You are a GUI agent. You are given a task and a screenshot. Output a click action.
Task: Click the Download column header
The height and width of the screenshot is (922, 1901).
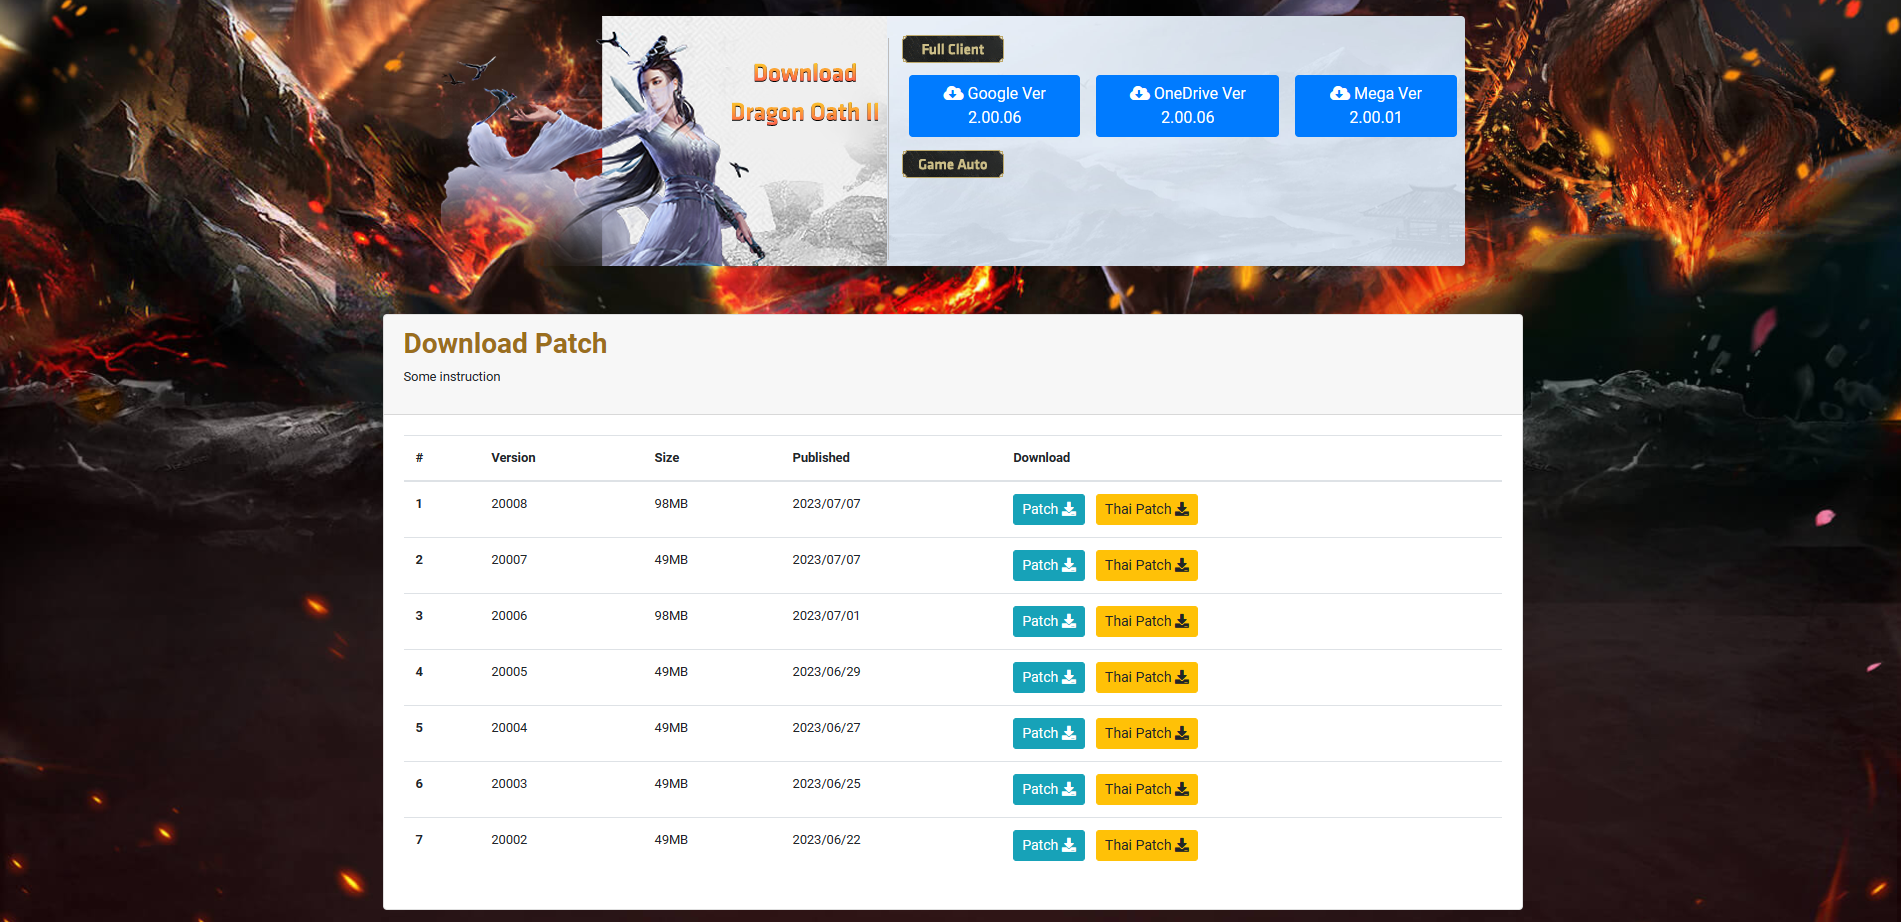point(1041,458)
